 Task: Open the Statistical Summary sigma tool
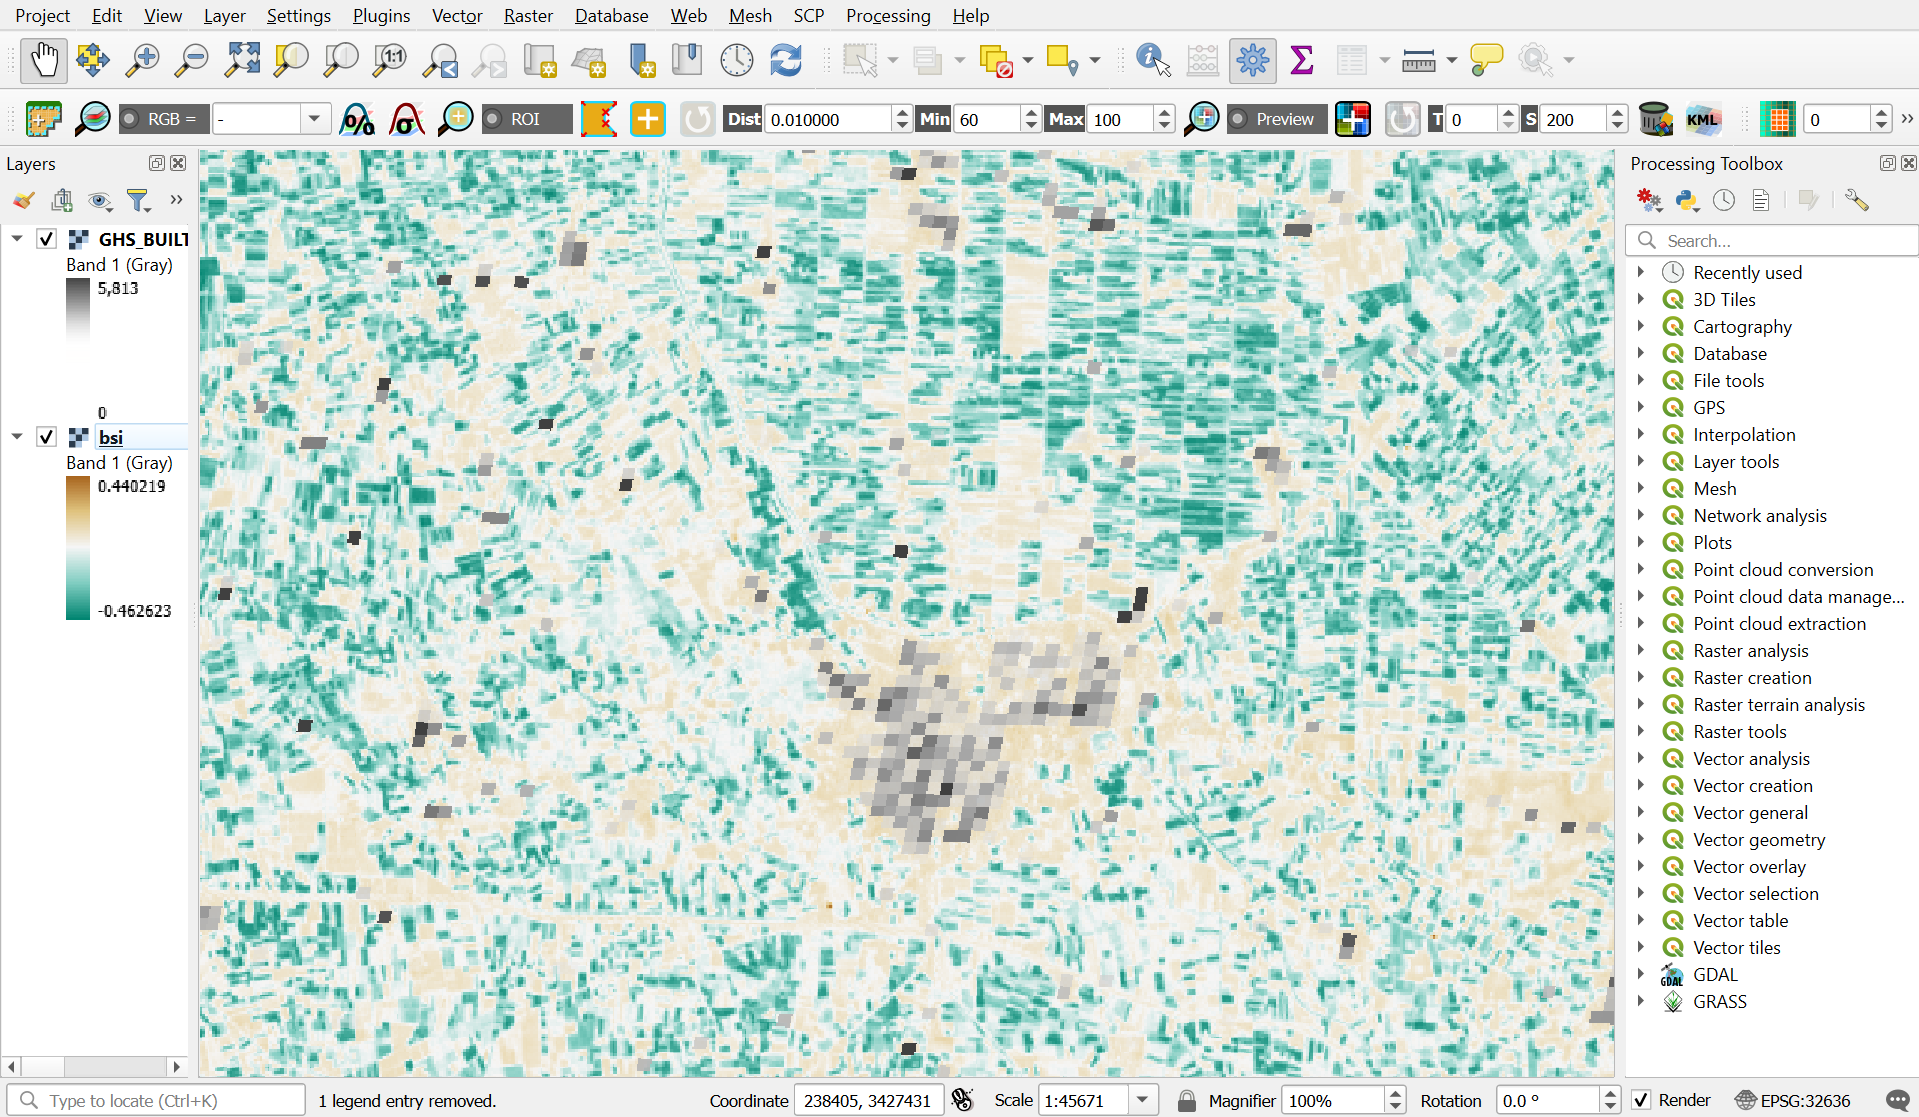1301,60
